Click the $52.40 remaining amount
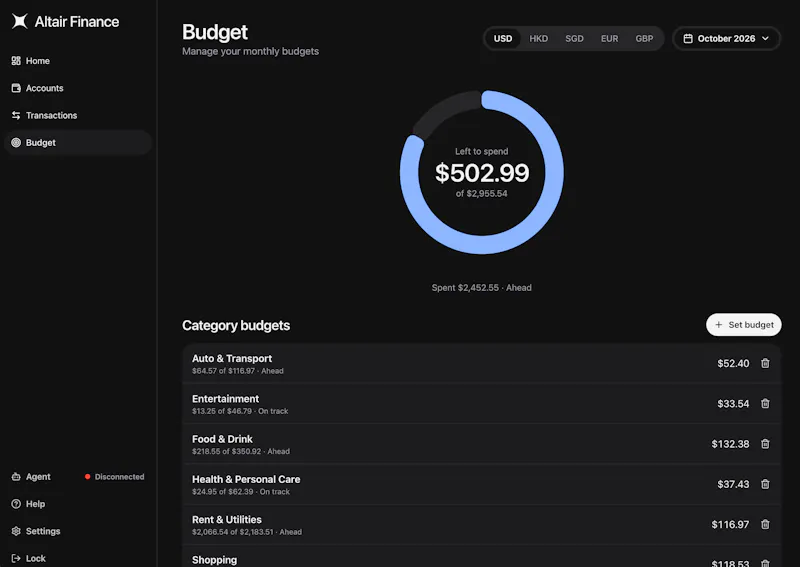The image size is (800, 567). click(x=733, y=363)
